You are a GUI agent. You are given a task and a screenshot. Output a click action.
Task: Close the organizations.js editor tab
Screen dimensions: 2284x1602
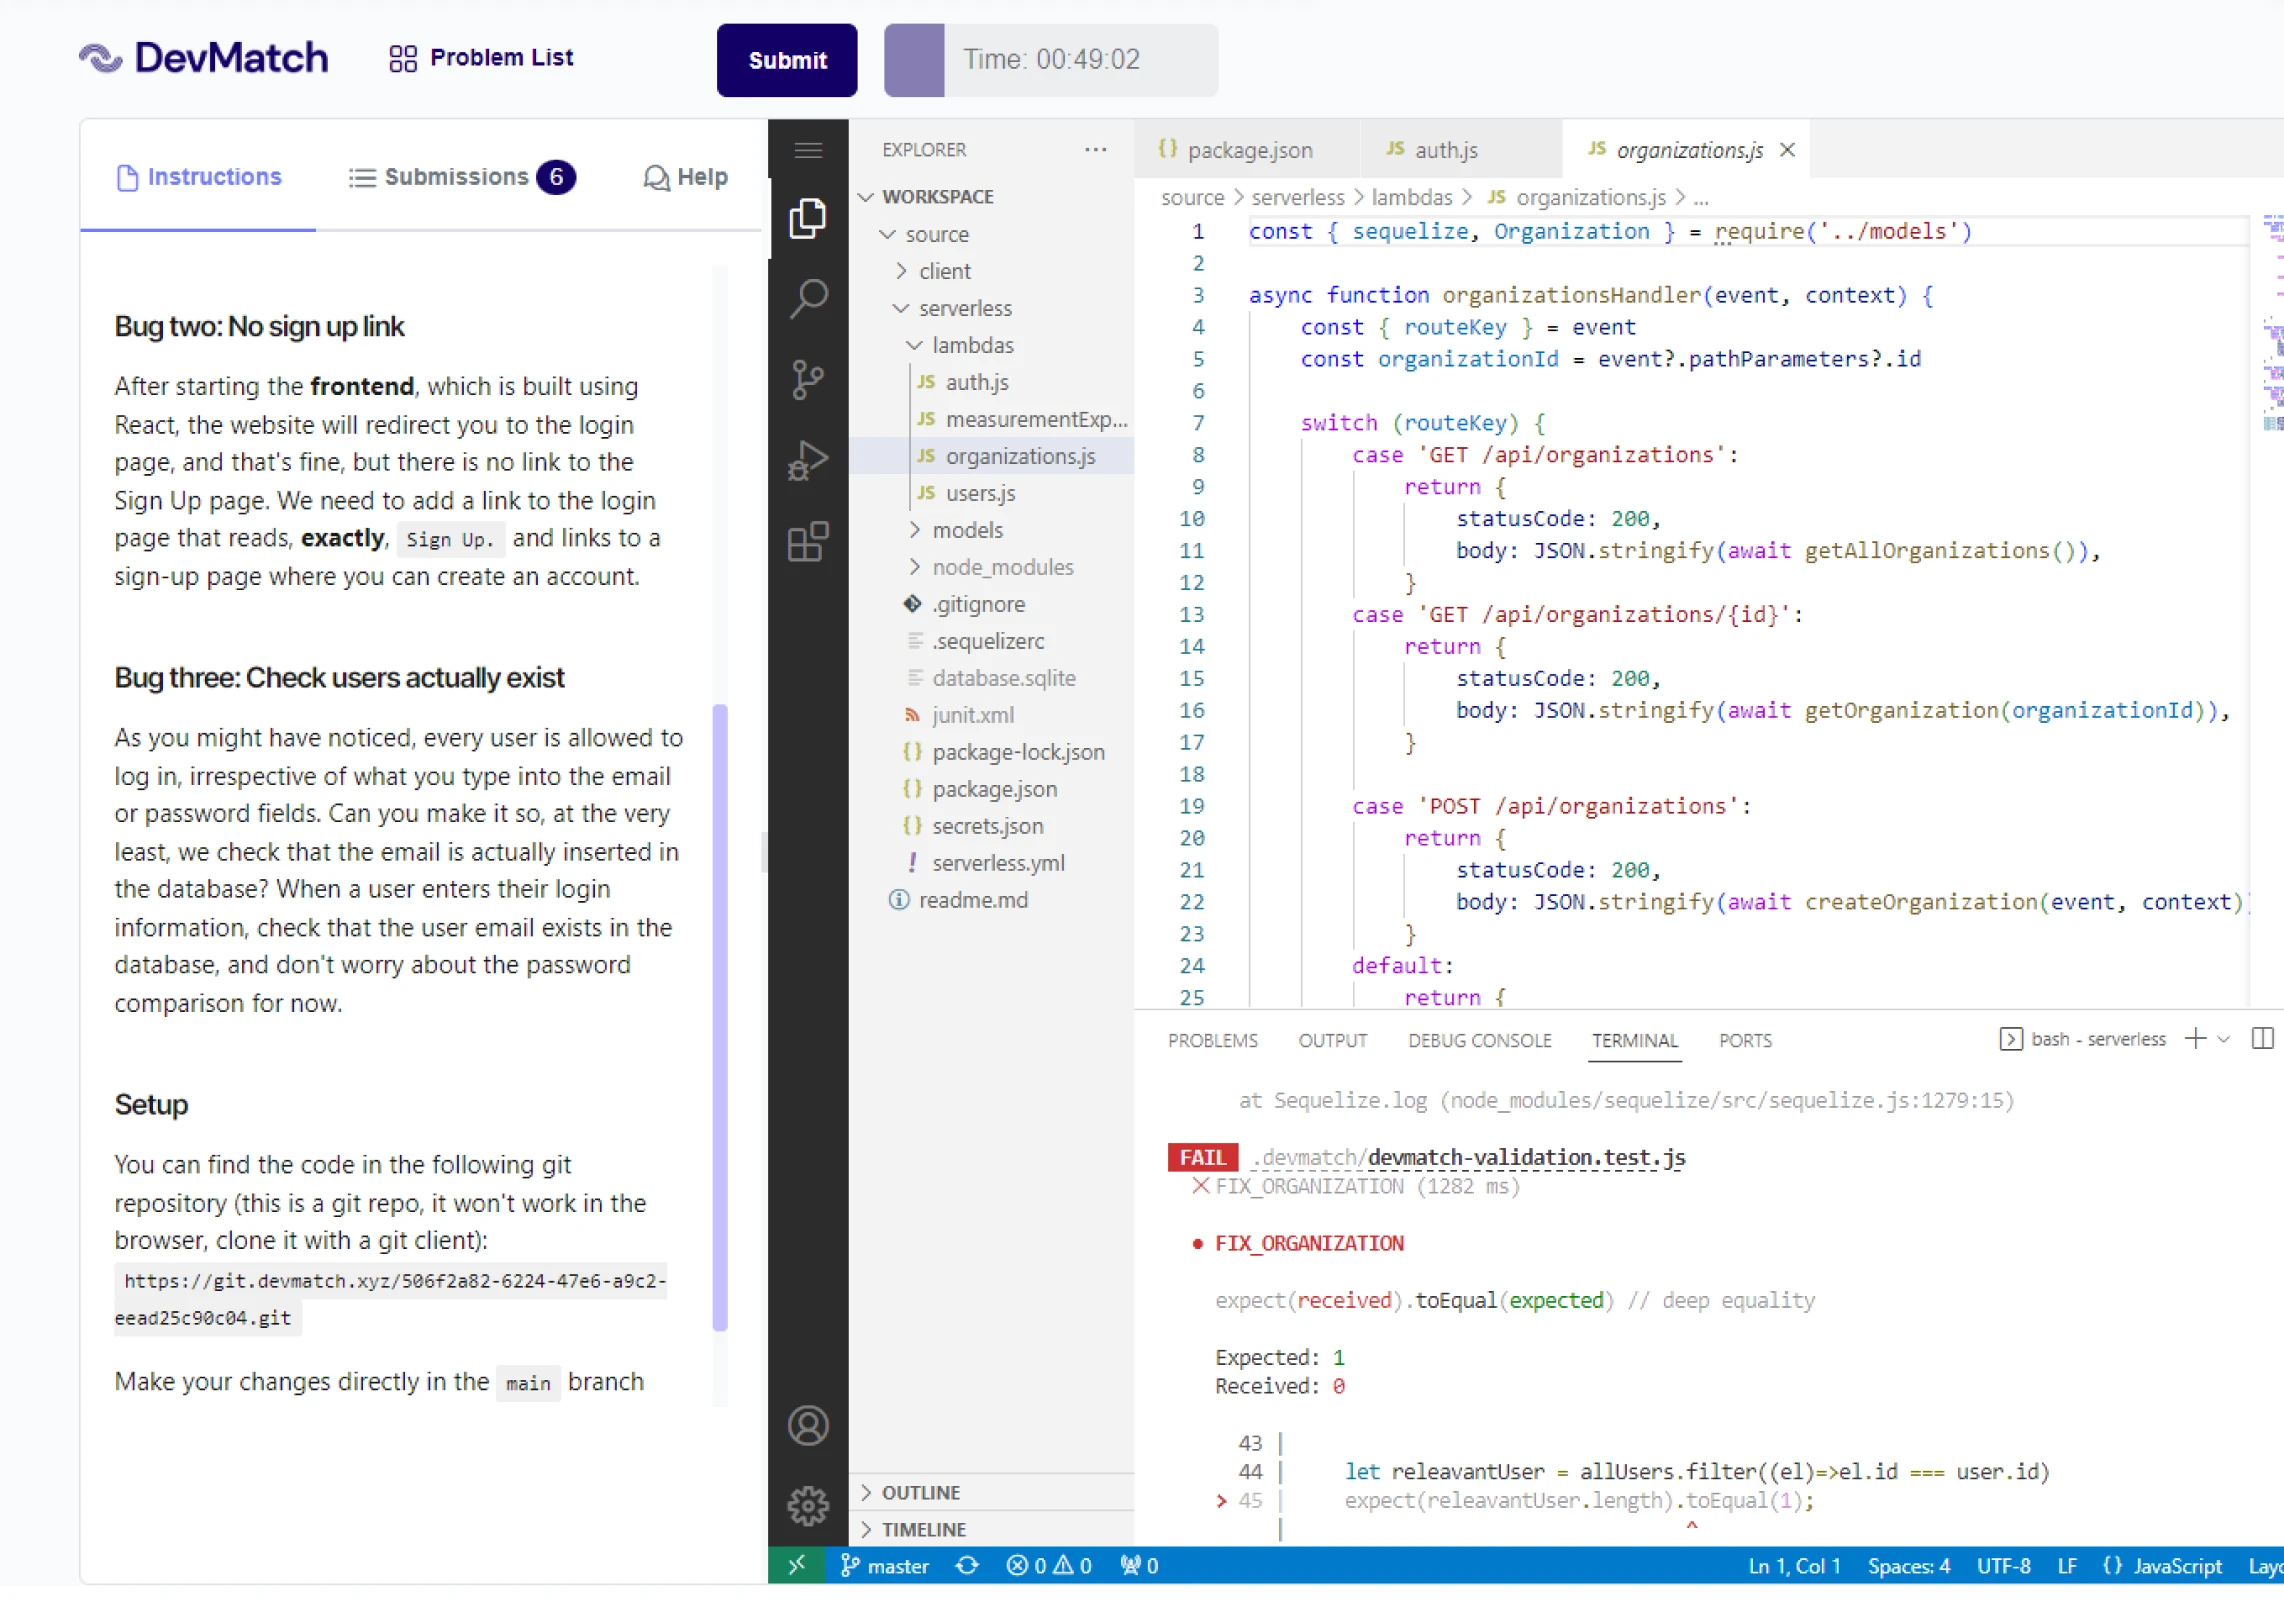(x=1788, y=150)
